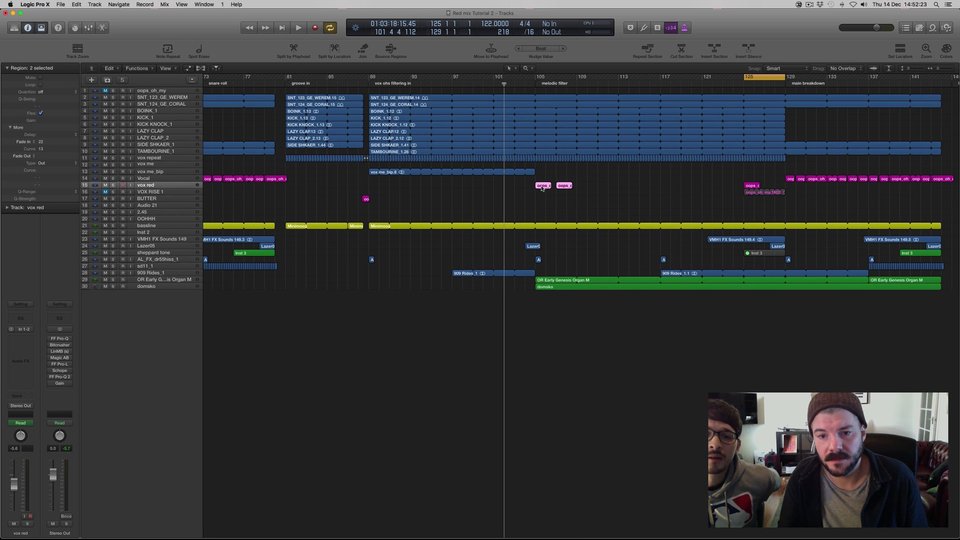
Task: Click the vox red channel volume fader
Action: (x=14, y=485)
